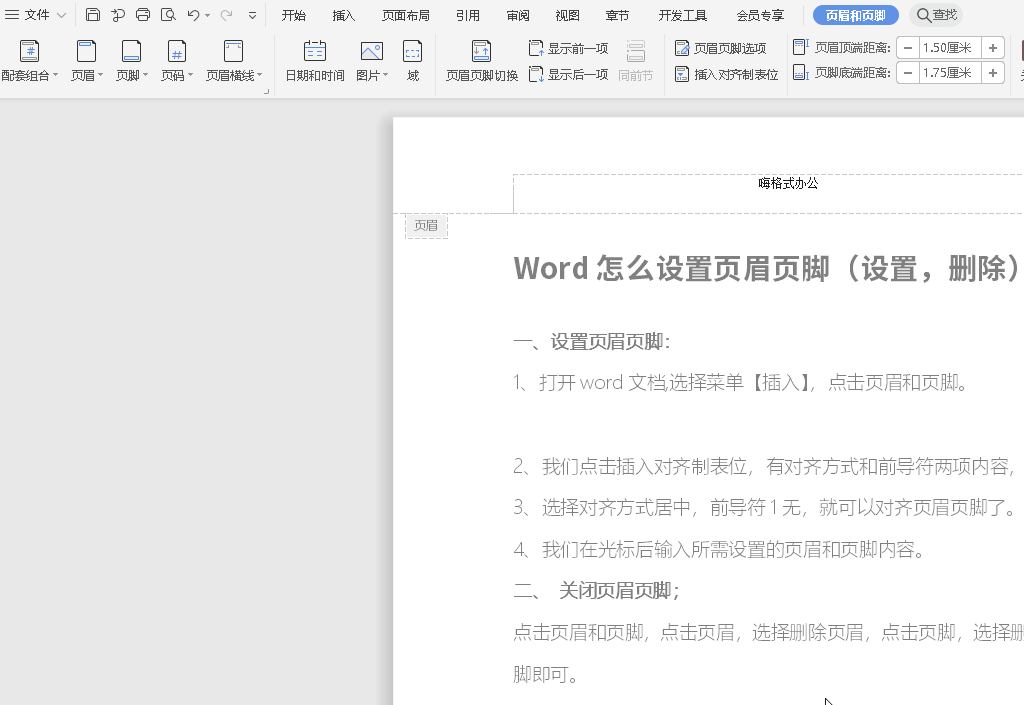The width and height of the screenshot is (1024, 705).
Task: Click the Print icon
Action: pyautogui.click(x=143, y=15)
